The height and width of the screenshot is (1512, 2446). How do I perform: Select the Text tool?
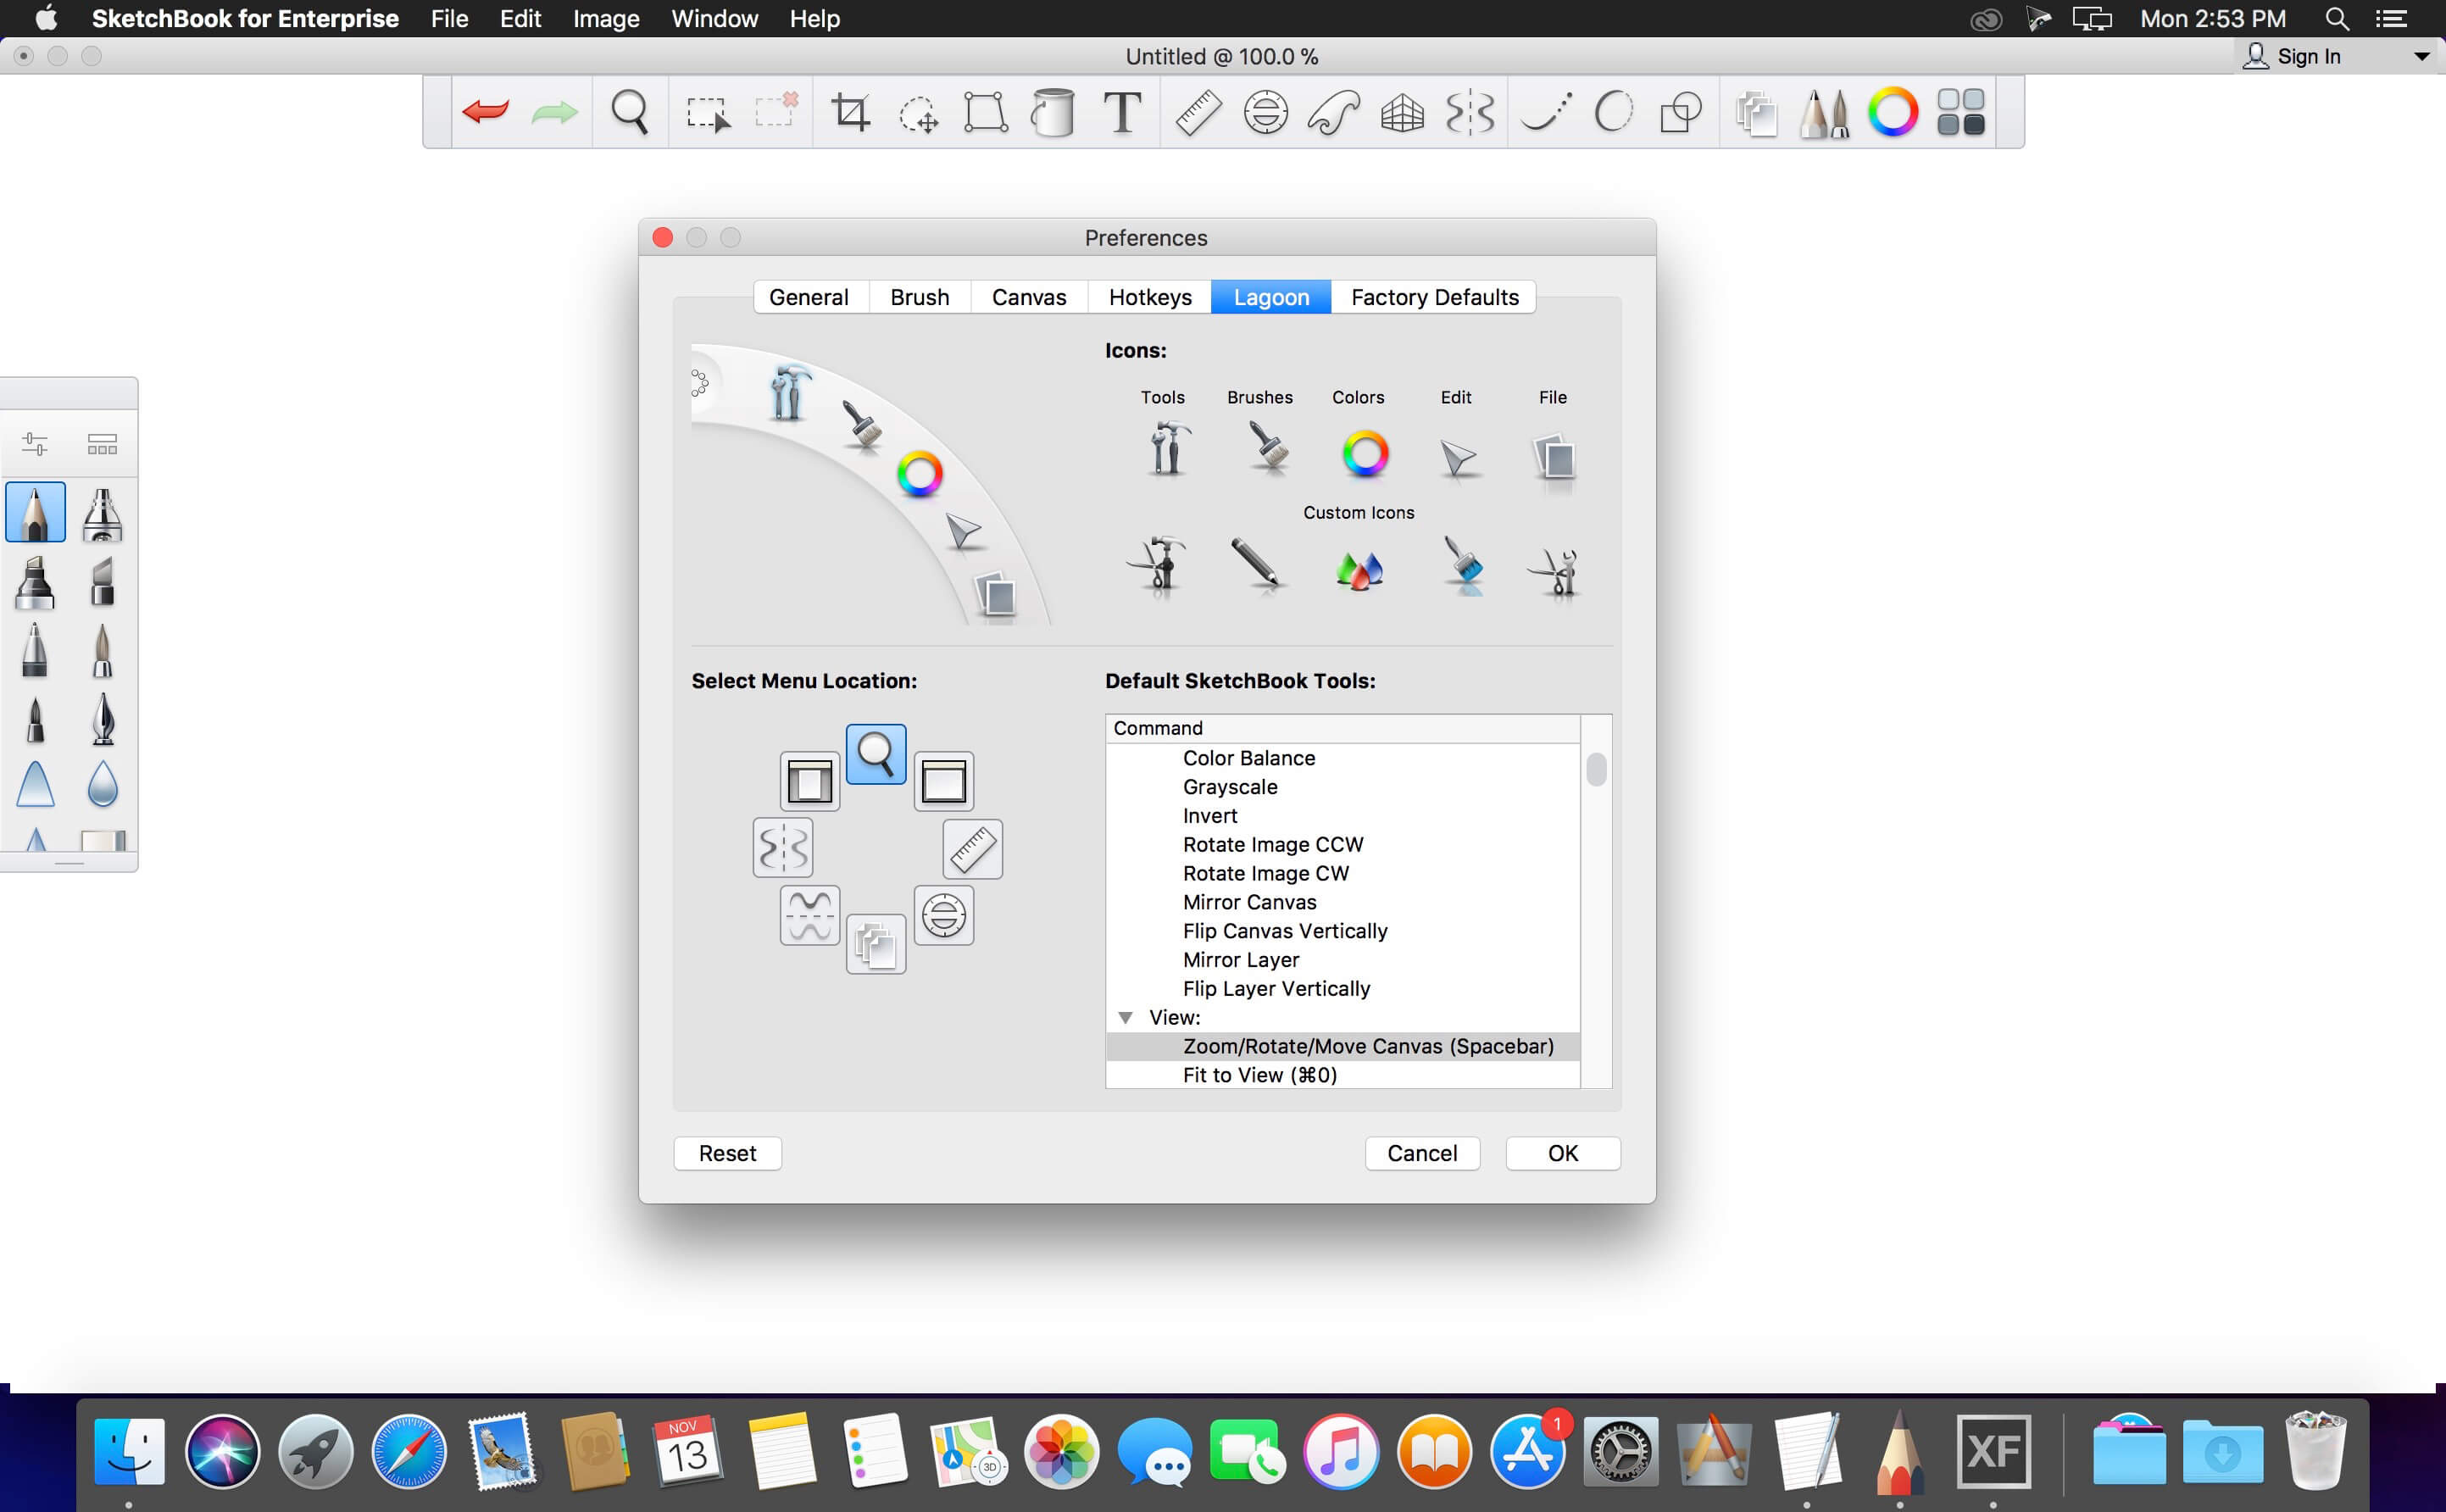[x=1122, y=112]
